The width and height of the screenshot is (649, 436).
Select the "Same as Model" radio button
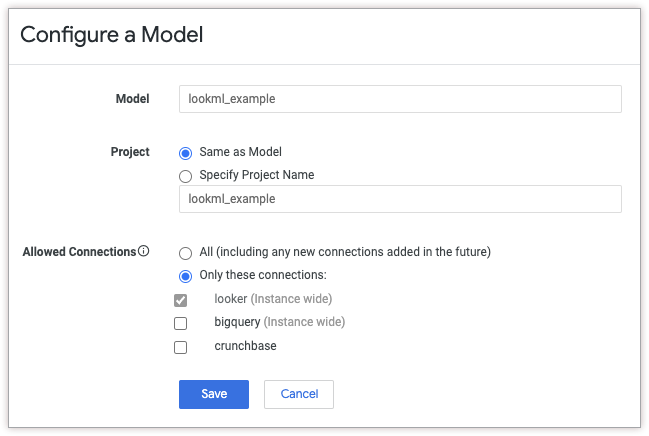[x=185, y=153]
